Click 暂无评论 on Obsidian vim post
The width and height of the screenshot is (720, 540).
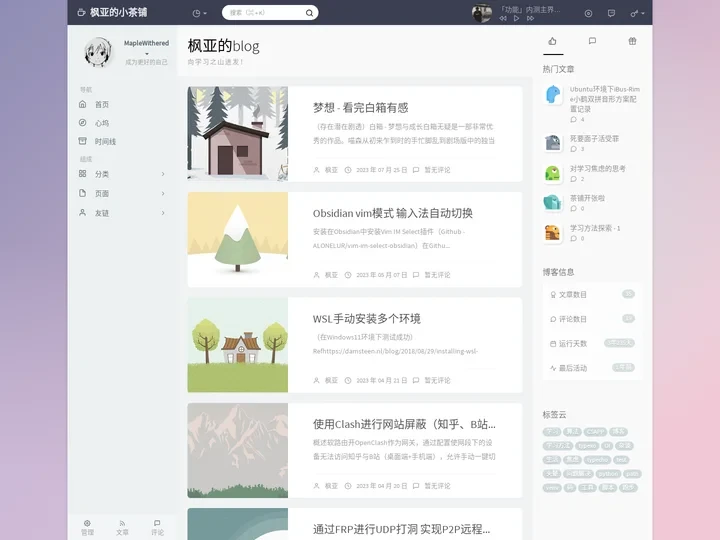point(437,275)
